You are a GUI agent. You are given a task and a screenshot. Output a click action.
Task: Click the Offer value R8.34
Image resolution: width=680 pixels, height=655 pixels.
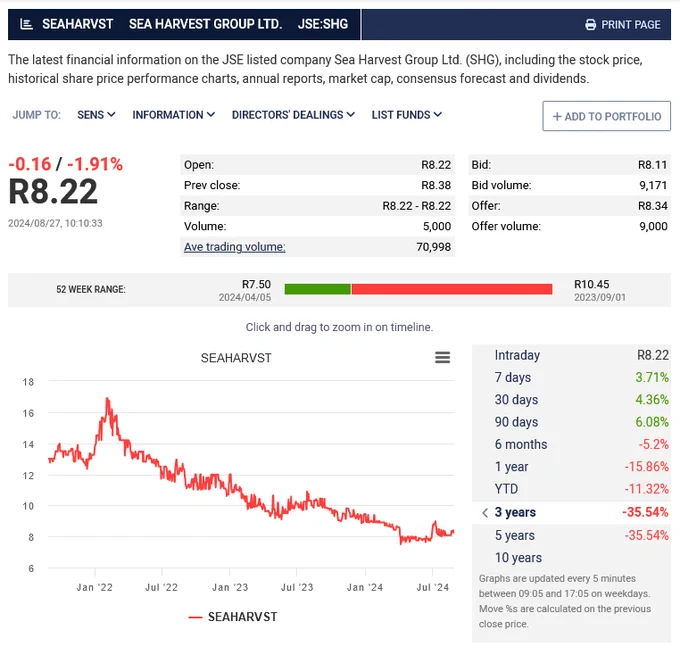tap(652, 206)
